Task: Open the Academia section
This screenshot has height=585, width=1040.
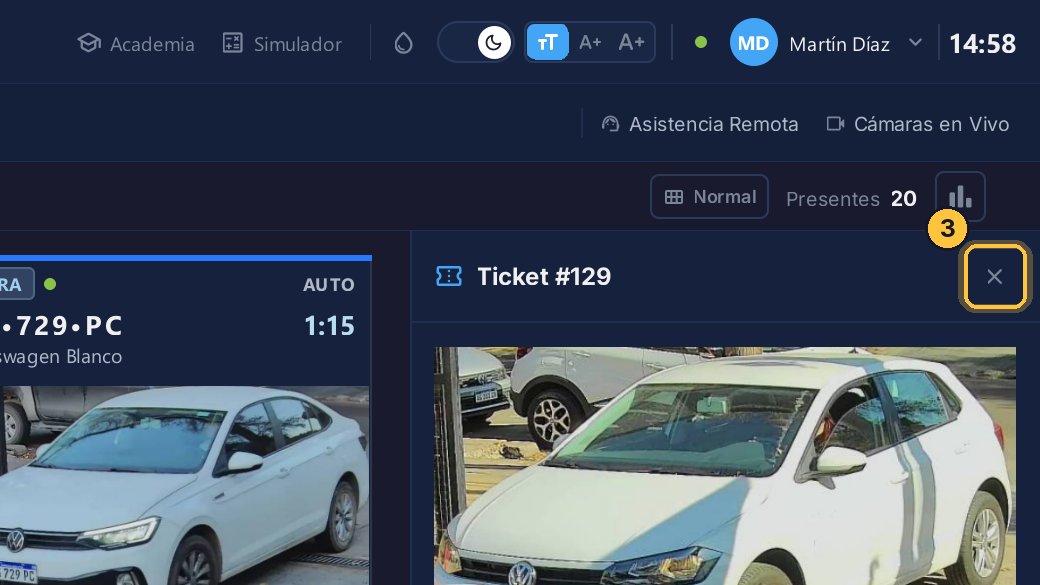Action: tap(136, 44)
